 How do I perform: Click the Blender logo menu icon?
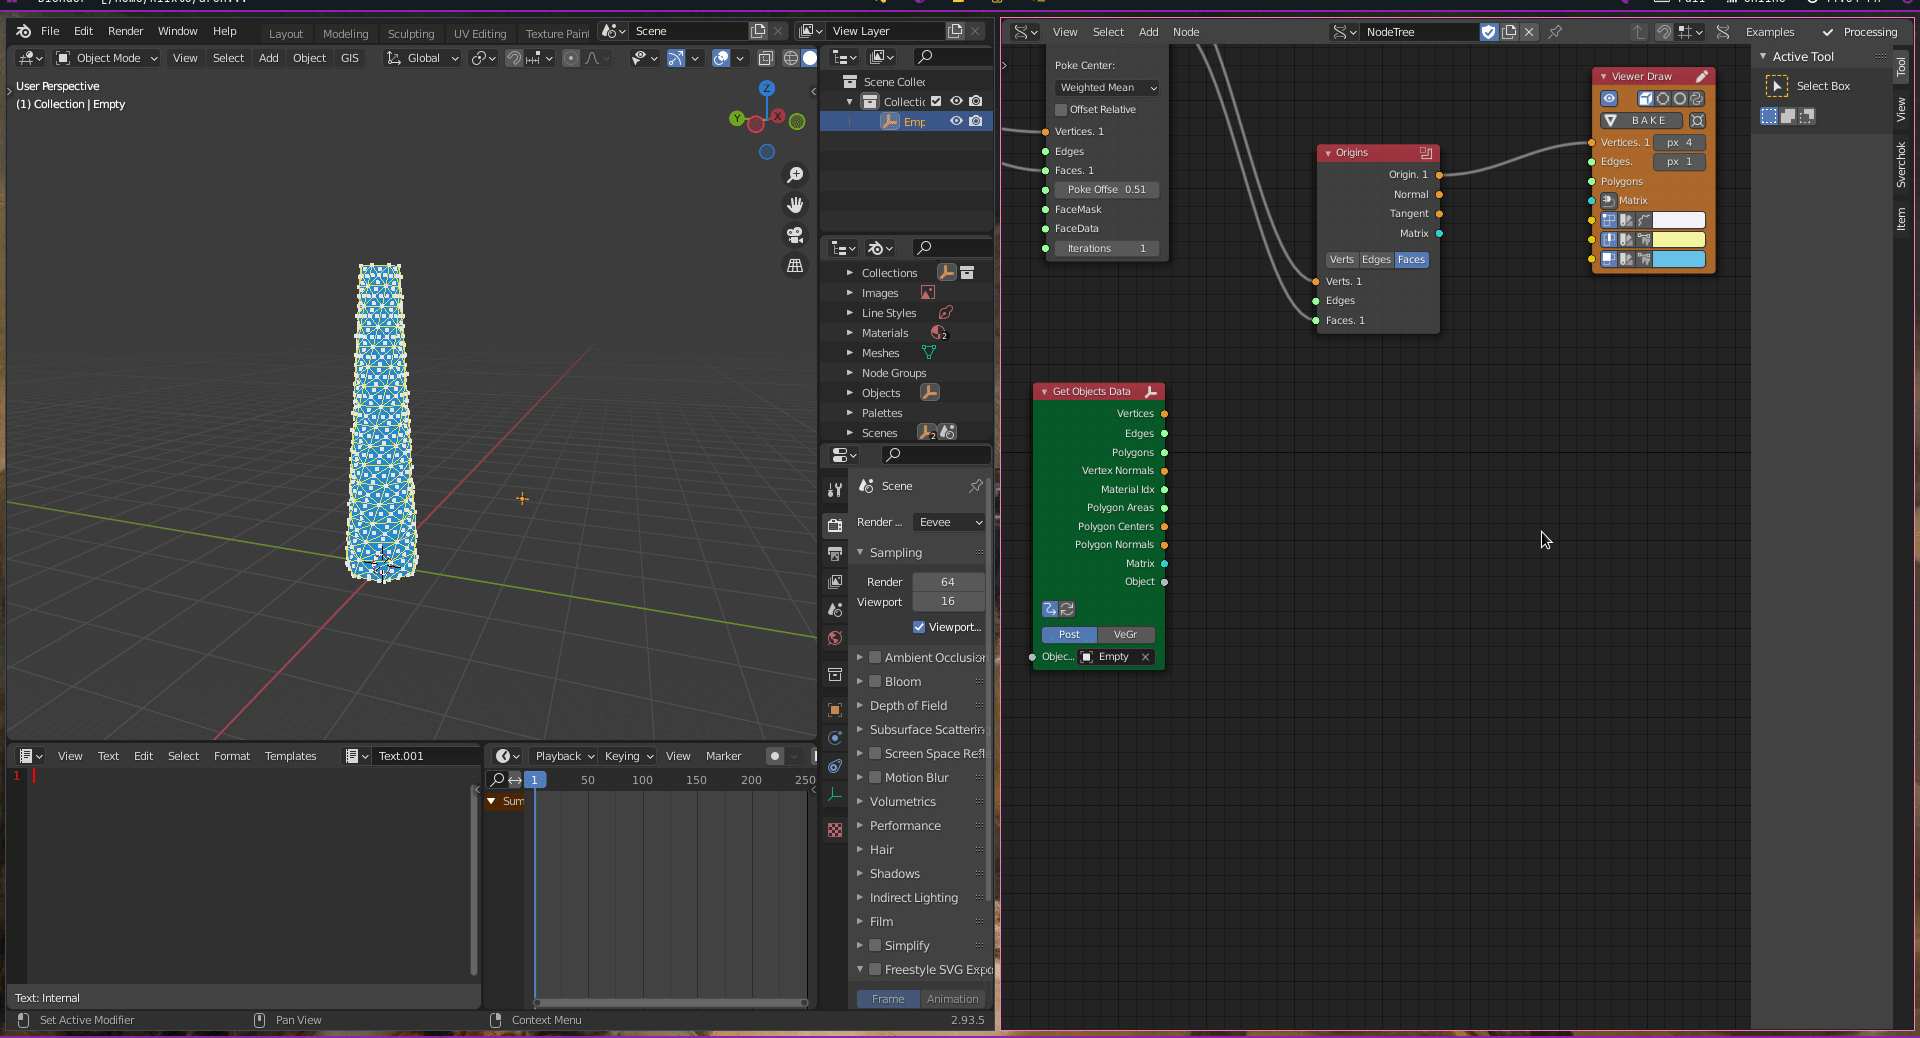coord(23,31)
